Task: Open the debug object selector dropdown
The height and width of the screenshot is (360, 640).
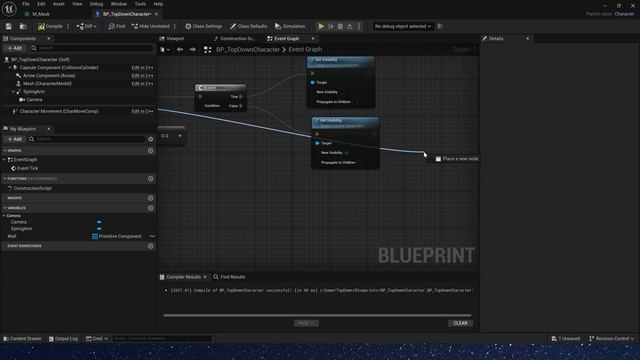Action: click(x=402, y=26)
